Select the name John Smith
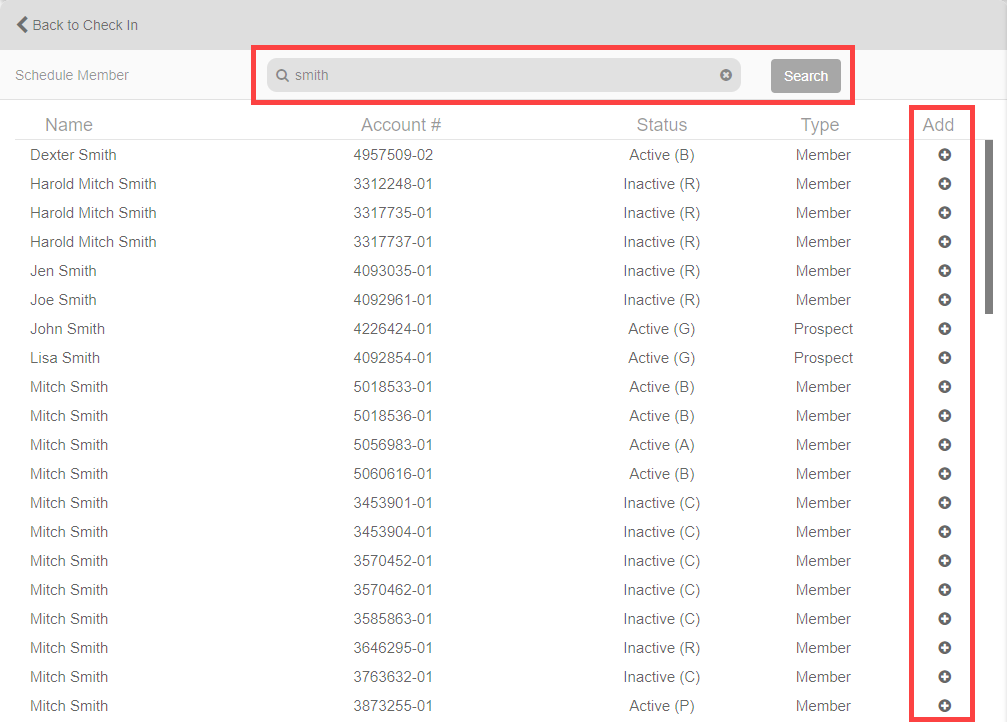Viewport: 1007px width, 722px height. [67, 329]
